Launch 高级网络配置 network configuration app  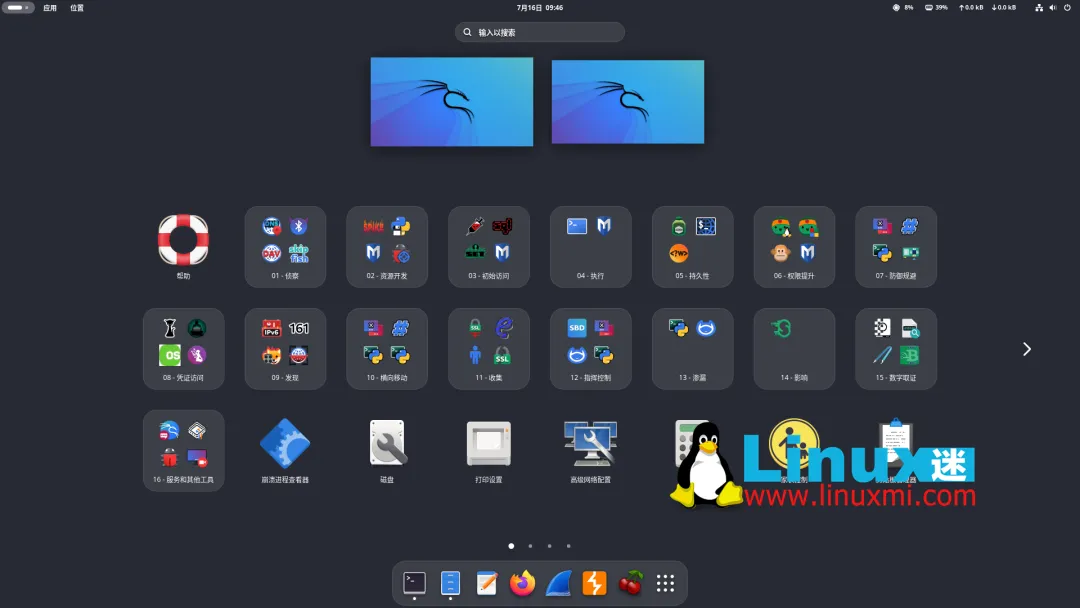coord(590,450)
